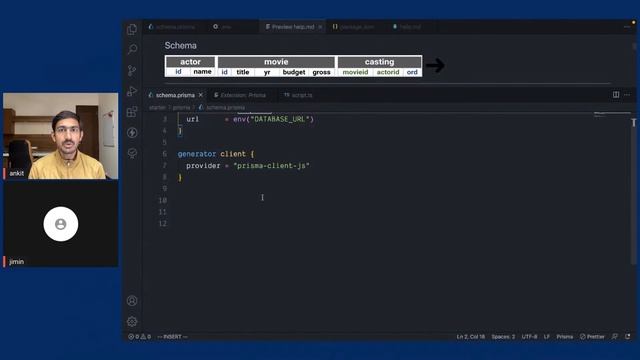Click the editor vertical scrollbar
The height and width of the screenshot is (360, 640).
[x=633, y=188]
